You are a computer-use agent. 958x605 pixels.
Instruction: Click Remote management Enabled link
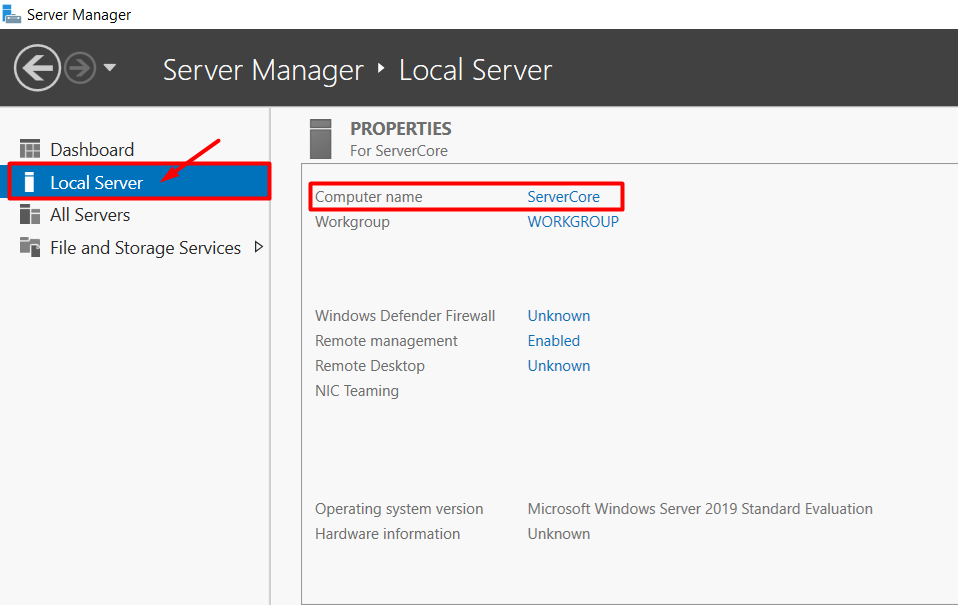click(x=554, y=341)
